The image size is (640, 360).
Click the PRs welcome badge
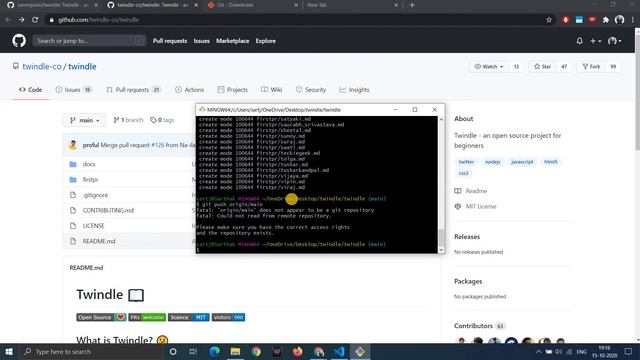tap(147, 317)
